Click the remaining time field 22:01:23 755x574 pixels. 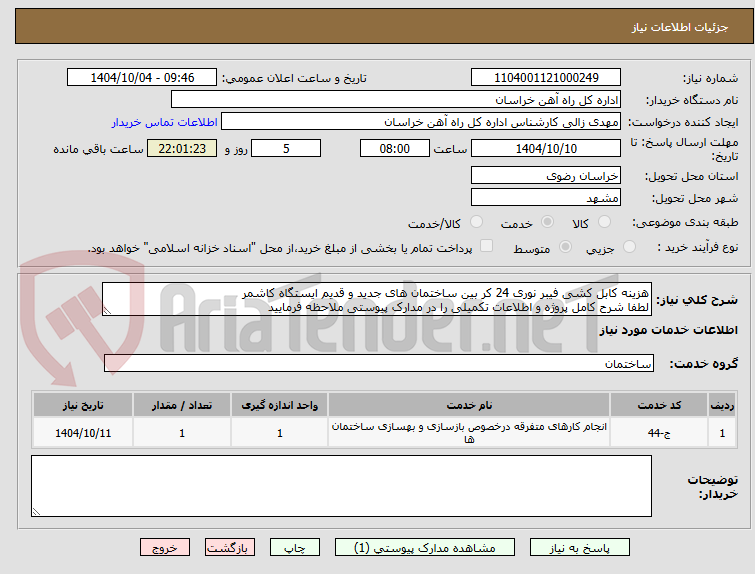pyautogui.click(x=182, y=148)
